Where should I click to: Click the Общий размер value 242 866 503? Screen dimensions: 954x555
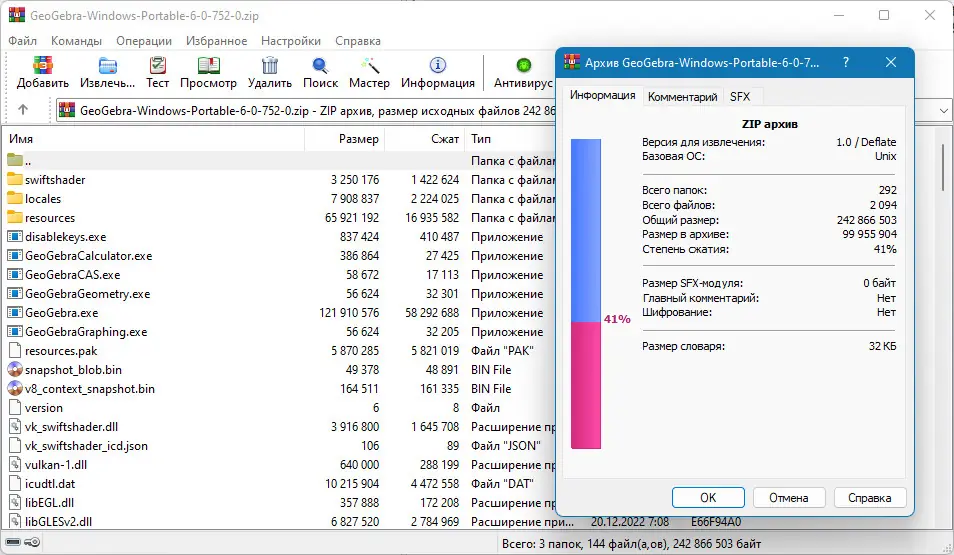(x=866, y=220)
